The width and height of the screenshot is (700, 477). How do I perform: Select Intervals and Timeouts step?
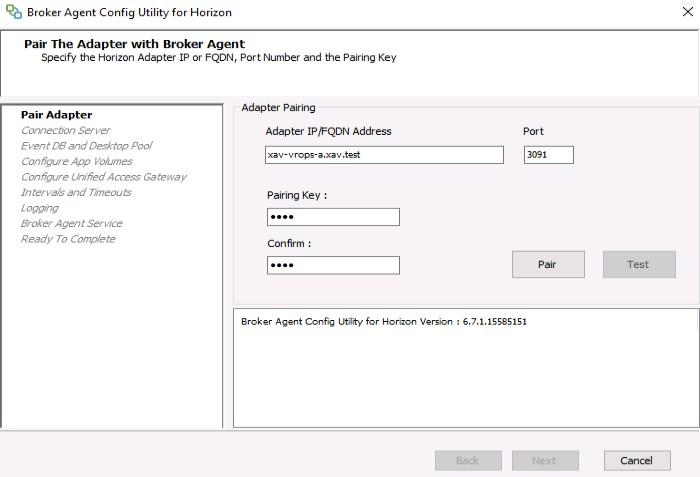[x=76, y=192]
